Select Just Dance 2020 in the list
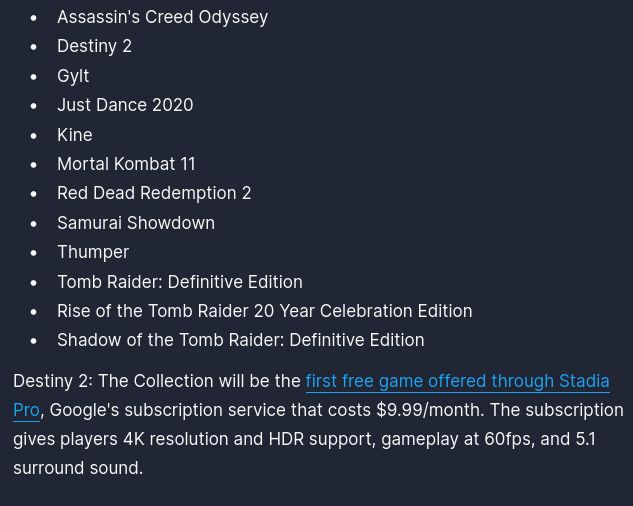 pyautogui.click(x=125, y=105)
